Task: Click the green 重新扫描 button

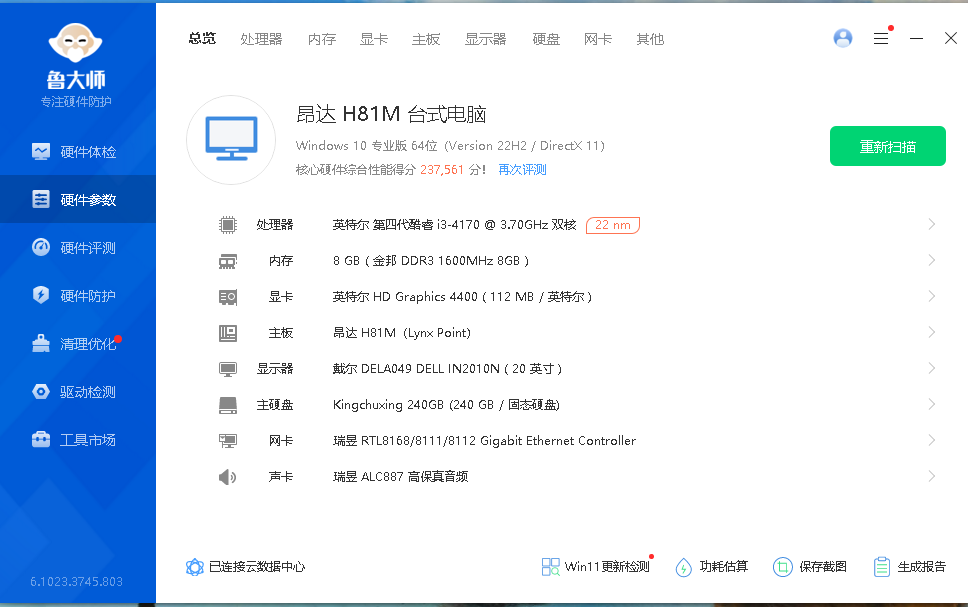Action: (887, 146)
